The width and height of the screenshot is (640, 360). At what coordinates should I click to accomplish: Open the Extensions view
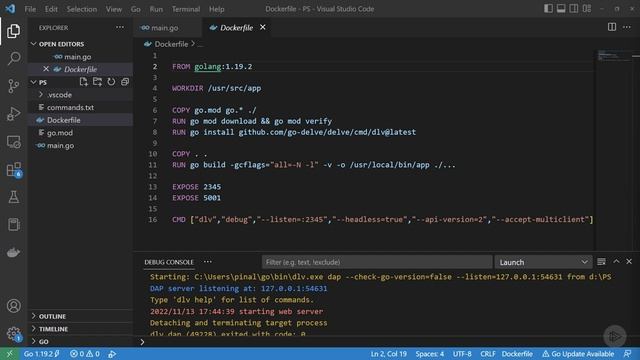13,169
